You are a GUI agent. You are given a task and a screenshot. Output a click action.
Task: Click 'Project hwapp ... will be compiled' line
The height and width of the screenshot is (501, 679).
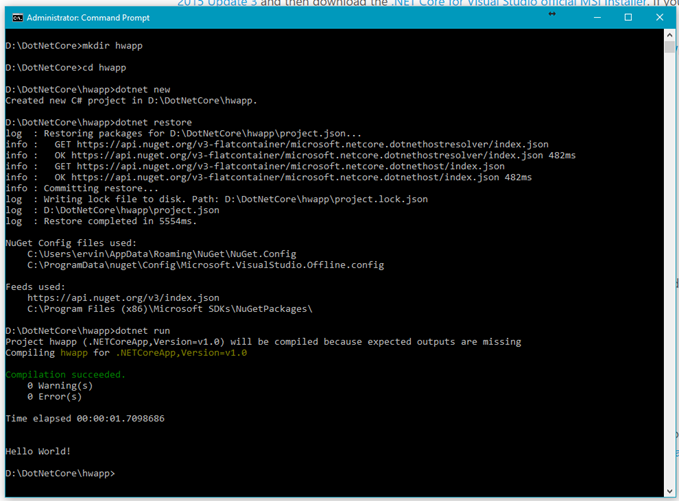click(263, 342)
